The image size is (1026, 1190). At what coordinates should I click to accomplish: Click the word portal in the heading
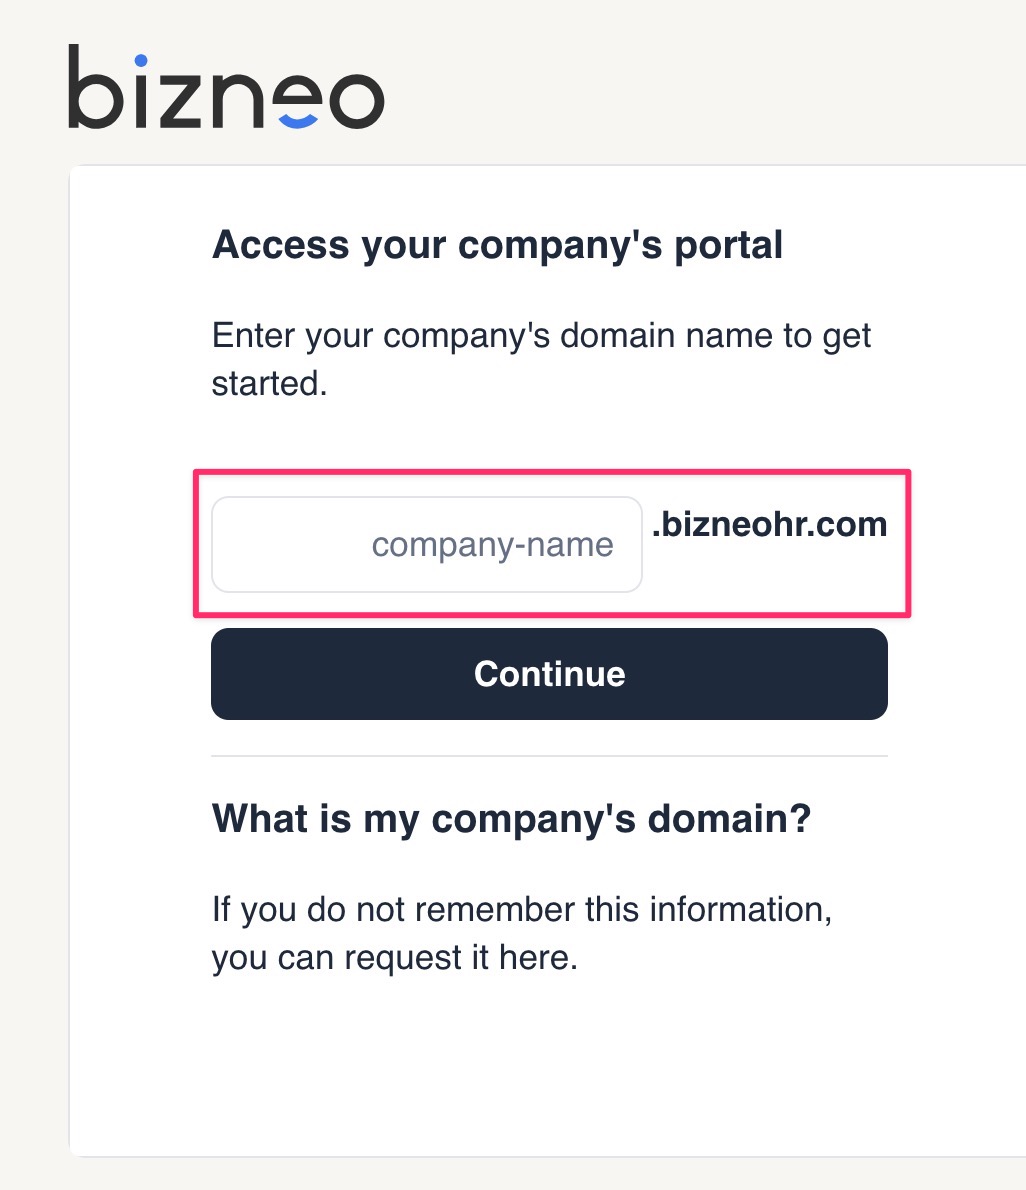(729, 247)
